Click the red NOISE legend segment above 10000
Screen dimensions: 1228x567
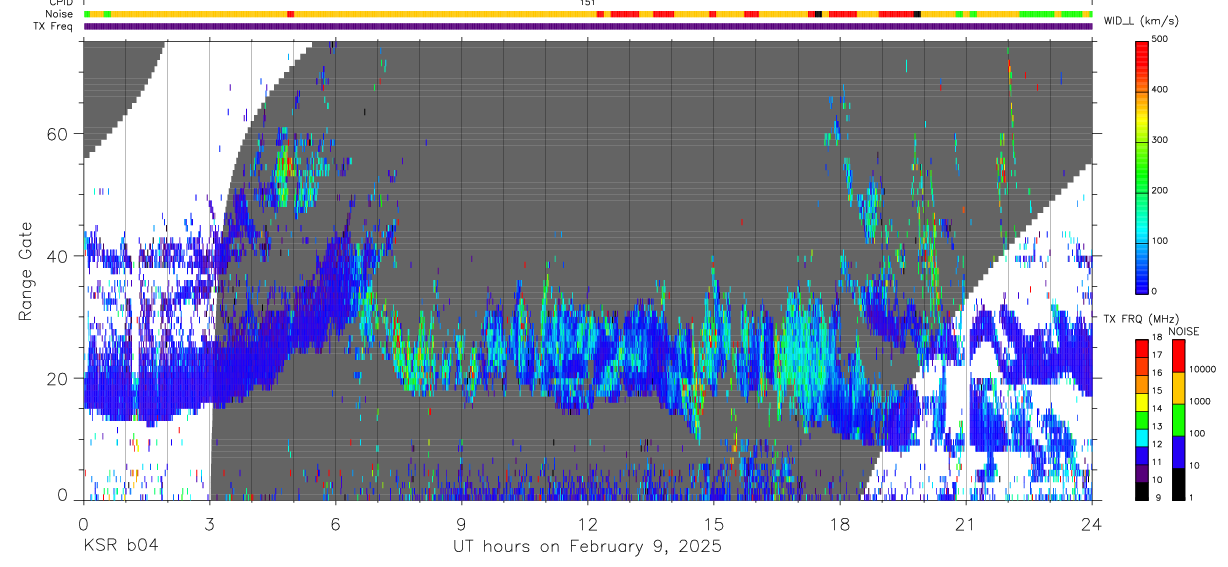click(x=1178, y=355)
